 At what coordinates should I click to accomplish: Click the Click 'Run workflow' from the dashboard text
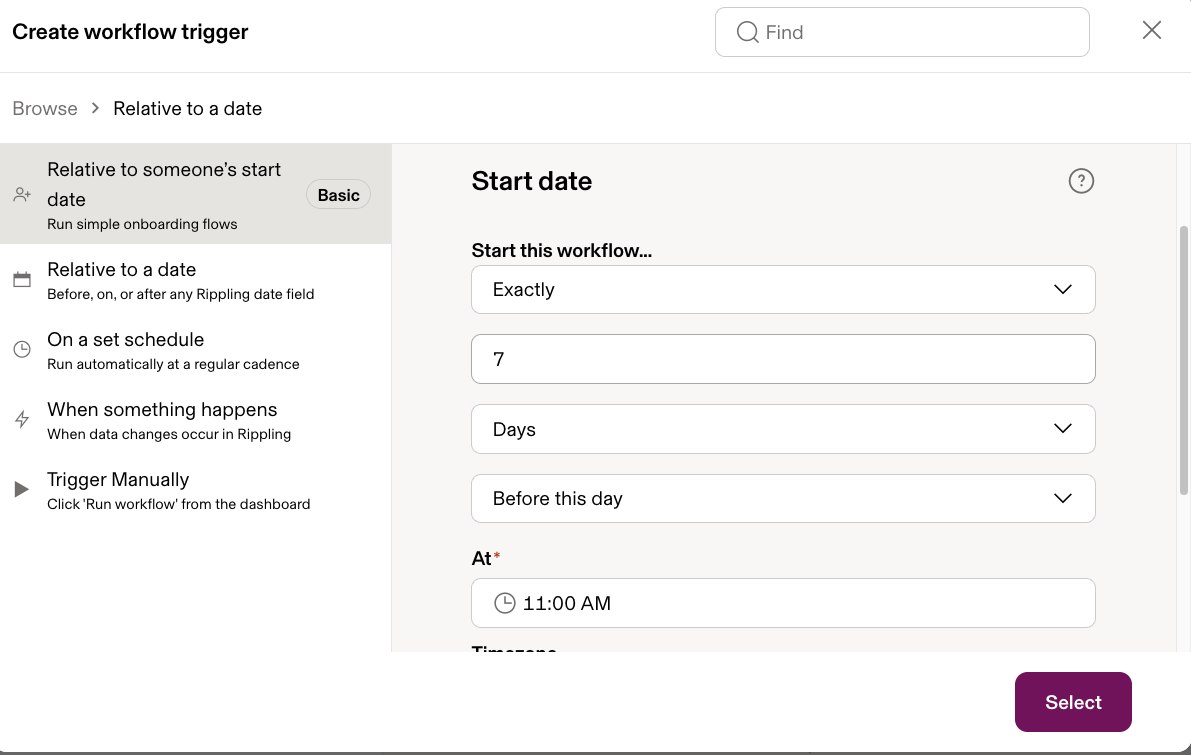178,504
